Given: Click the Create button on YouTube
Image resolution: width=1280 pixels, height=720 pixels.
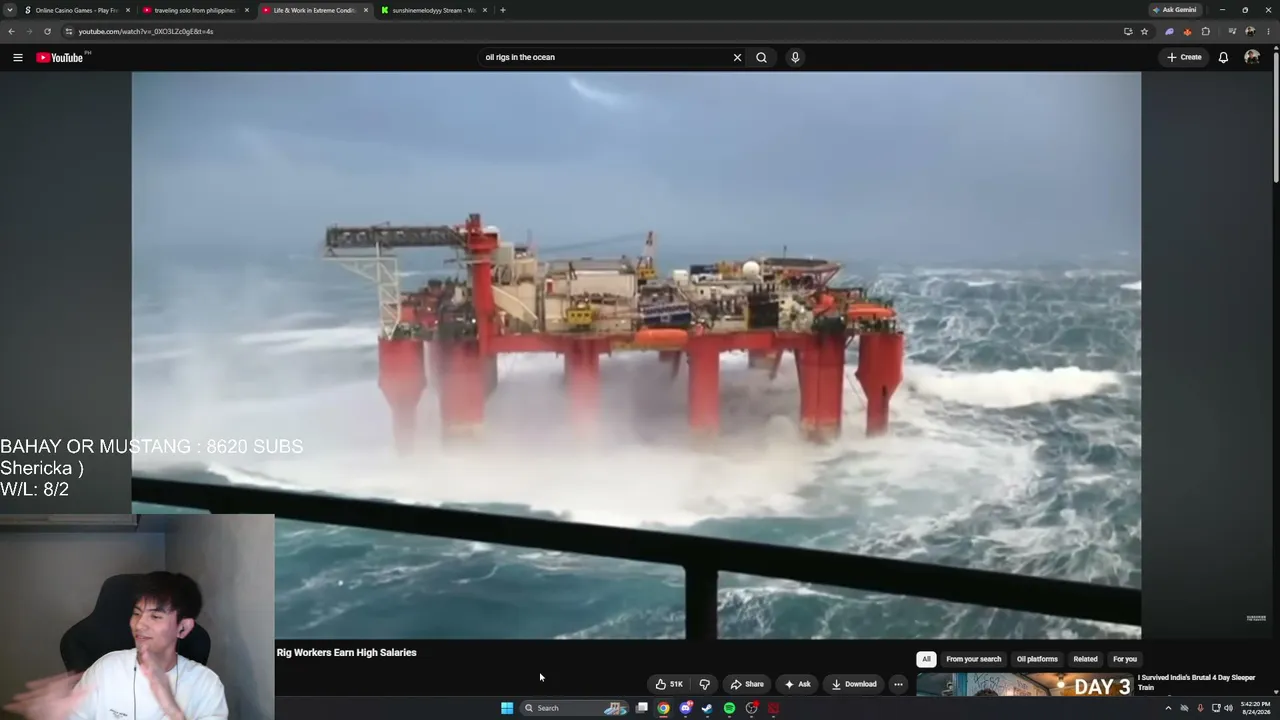Looking at the screenshot, I should 1184,57.
